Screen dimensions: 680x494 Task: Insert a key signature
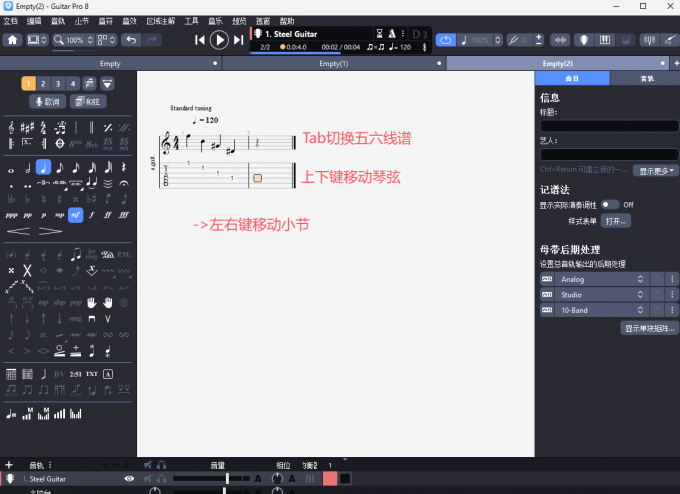tap(27, 128)
